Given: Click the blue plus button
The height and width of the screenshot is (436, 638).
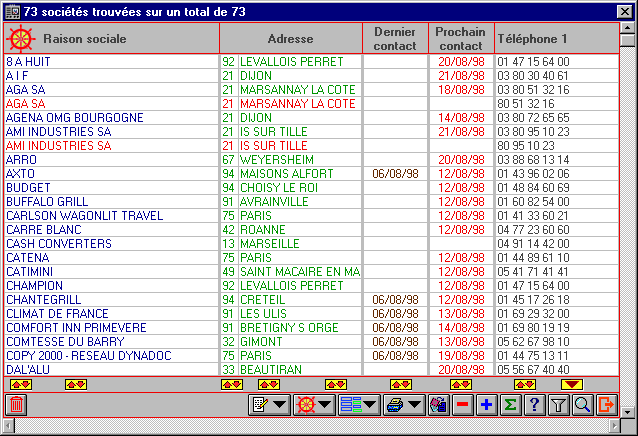Looking at the screenshot, I should (x=486, y=405).
